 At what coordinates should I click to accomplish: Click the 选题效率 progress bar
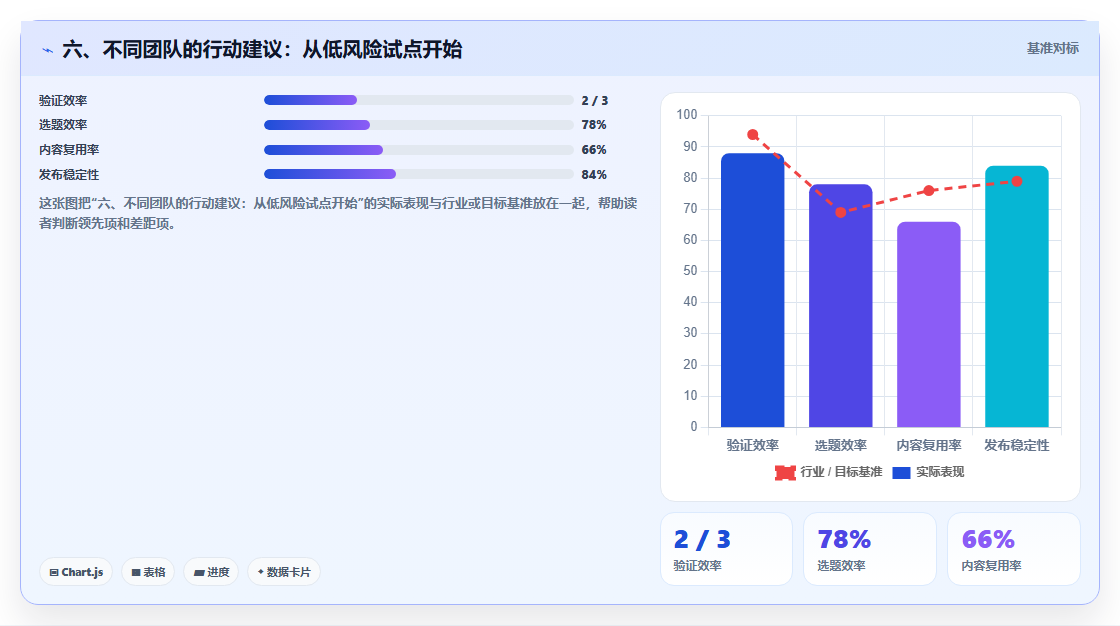click(x=419, y=125)
